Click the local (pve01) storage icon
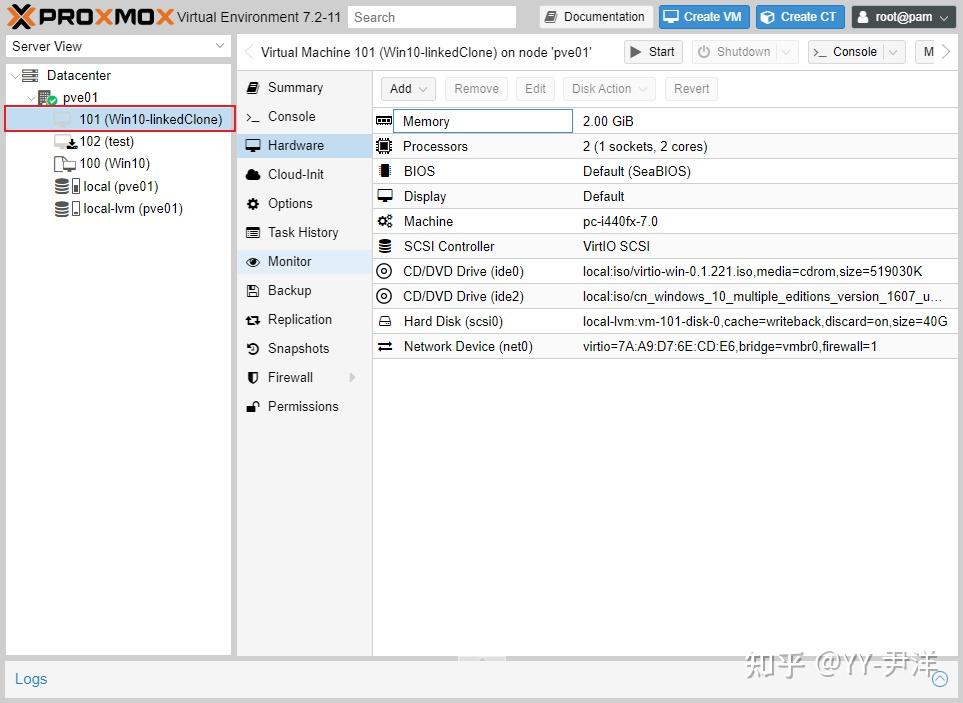Viewport: 963px width, 703px height. click(x=67, y=186)
